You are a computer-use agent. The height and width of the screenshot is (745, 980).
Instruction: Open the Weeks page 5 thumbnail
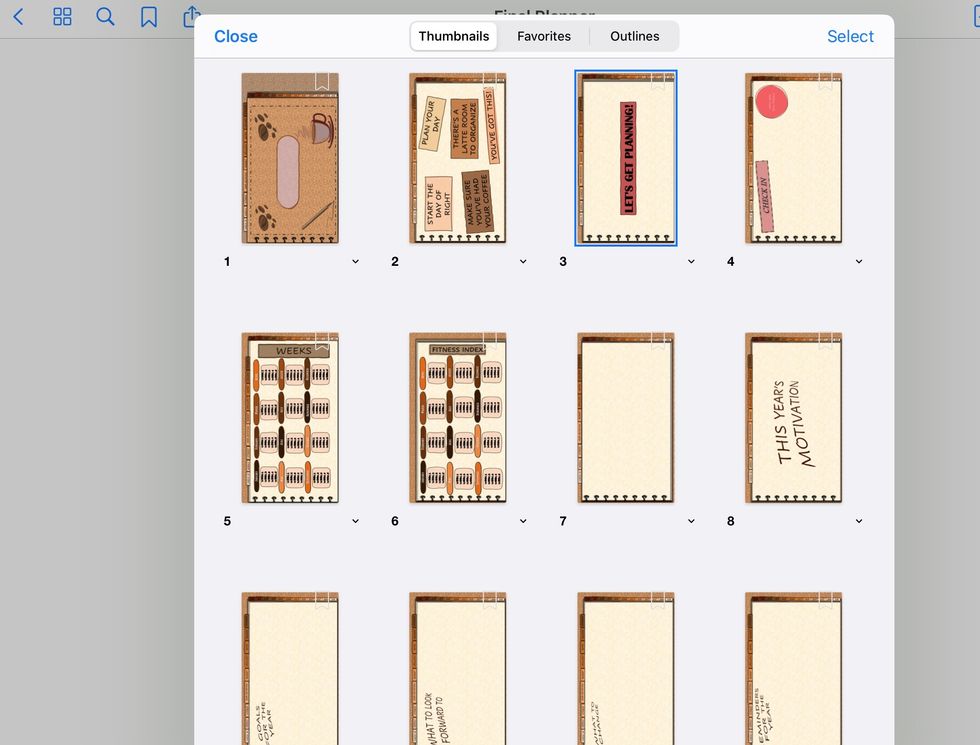pyautogui.click(x=290, y=418)
